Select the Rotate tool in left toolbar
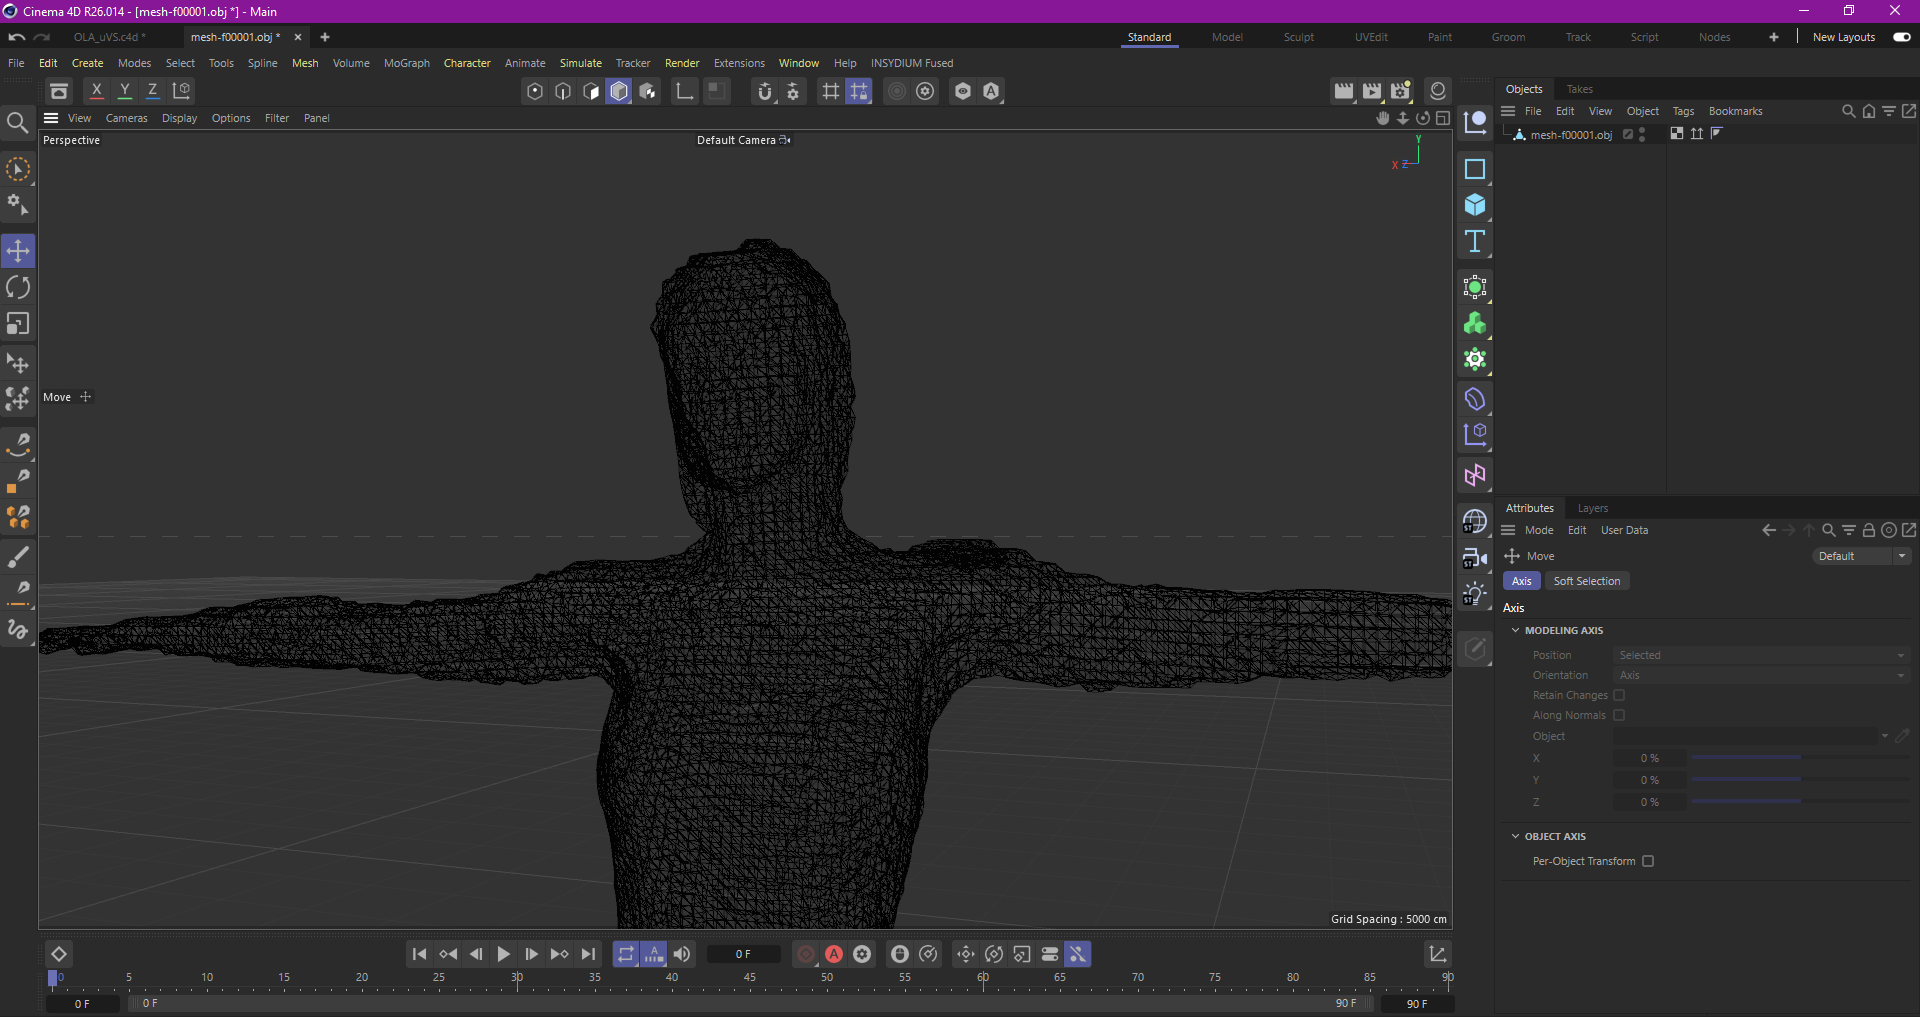The height and width of the screenshot is (1017, 1920). (x=18, y=288)
